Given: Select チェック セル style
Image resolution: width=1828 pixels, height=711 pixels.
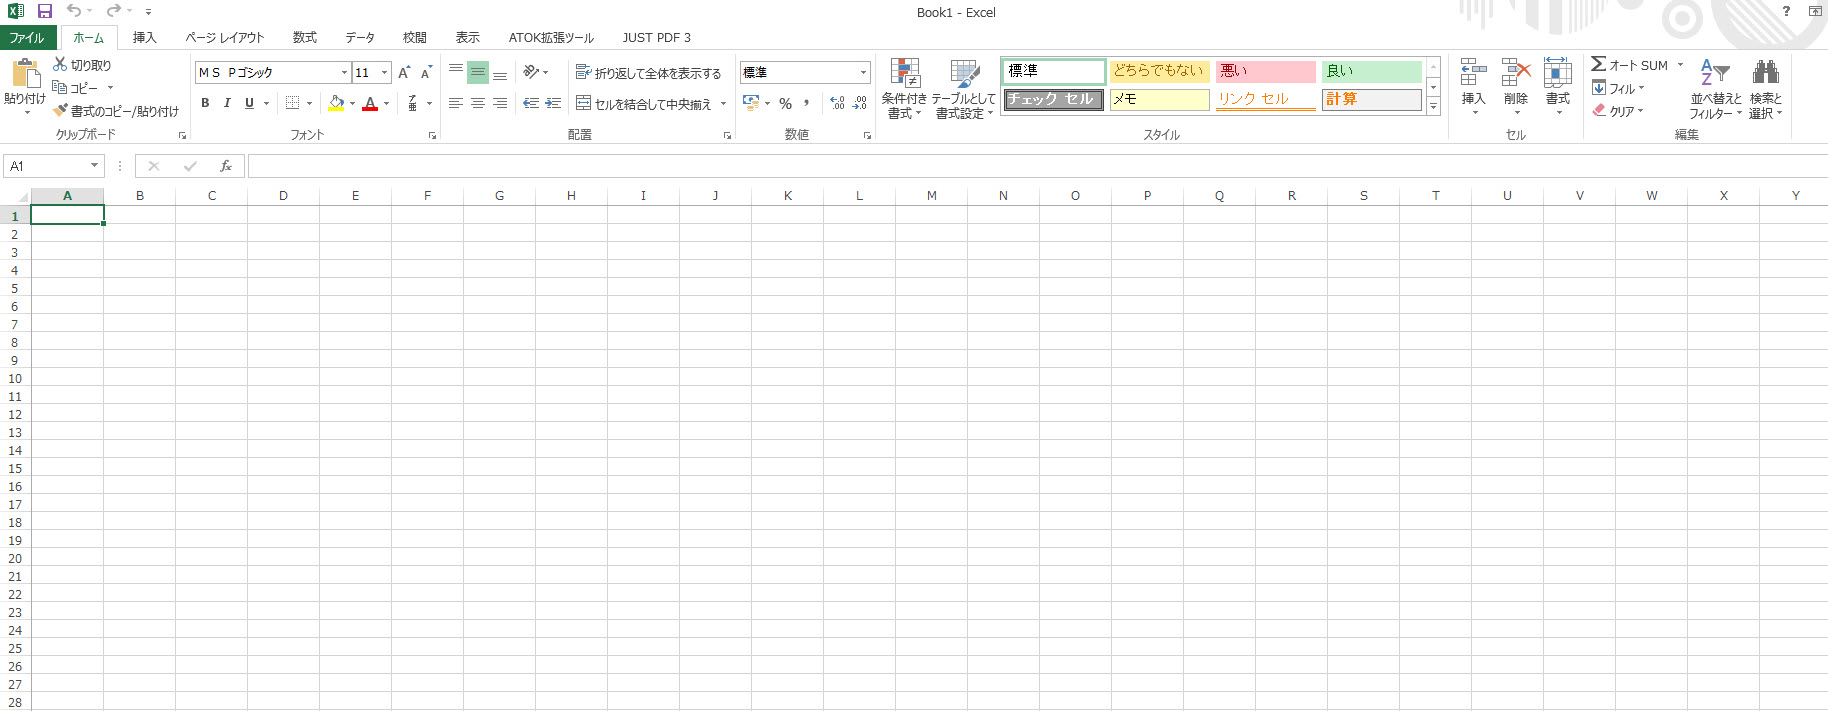Looking at the screenshot, I should coord(1054,99).
